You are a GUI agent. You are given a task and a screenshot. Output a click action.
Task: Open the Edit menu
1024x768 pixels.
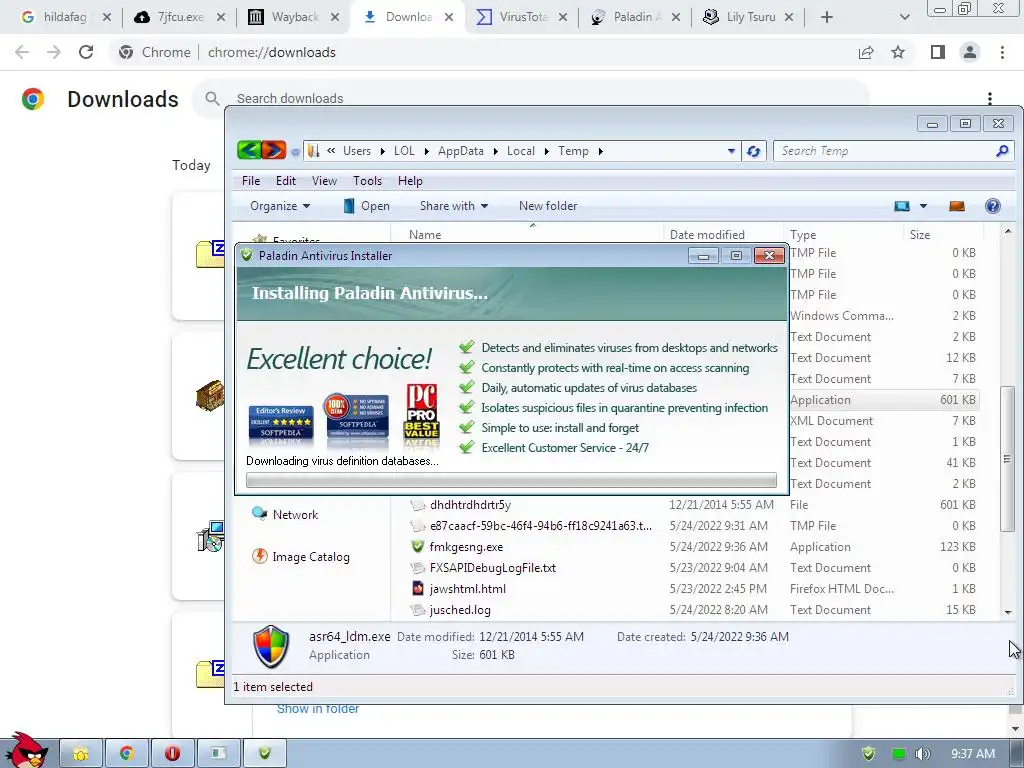coord(285,181)
